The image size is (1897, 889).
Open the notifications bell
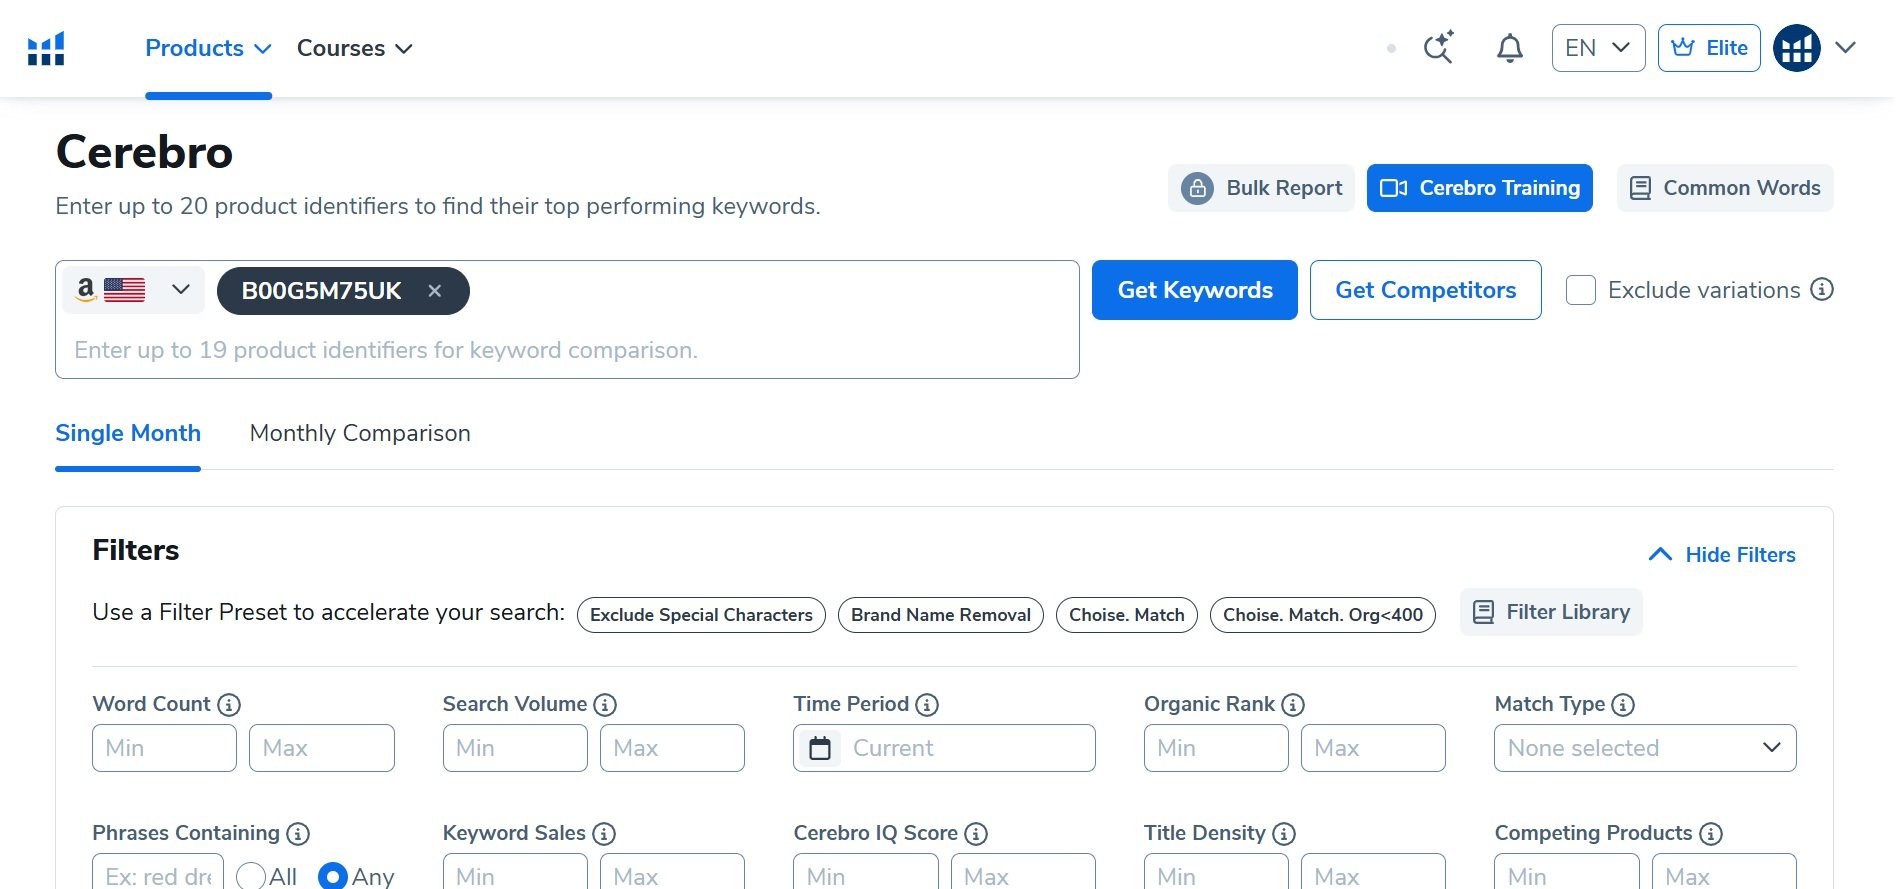click(x=1509, y=48)
